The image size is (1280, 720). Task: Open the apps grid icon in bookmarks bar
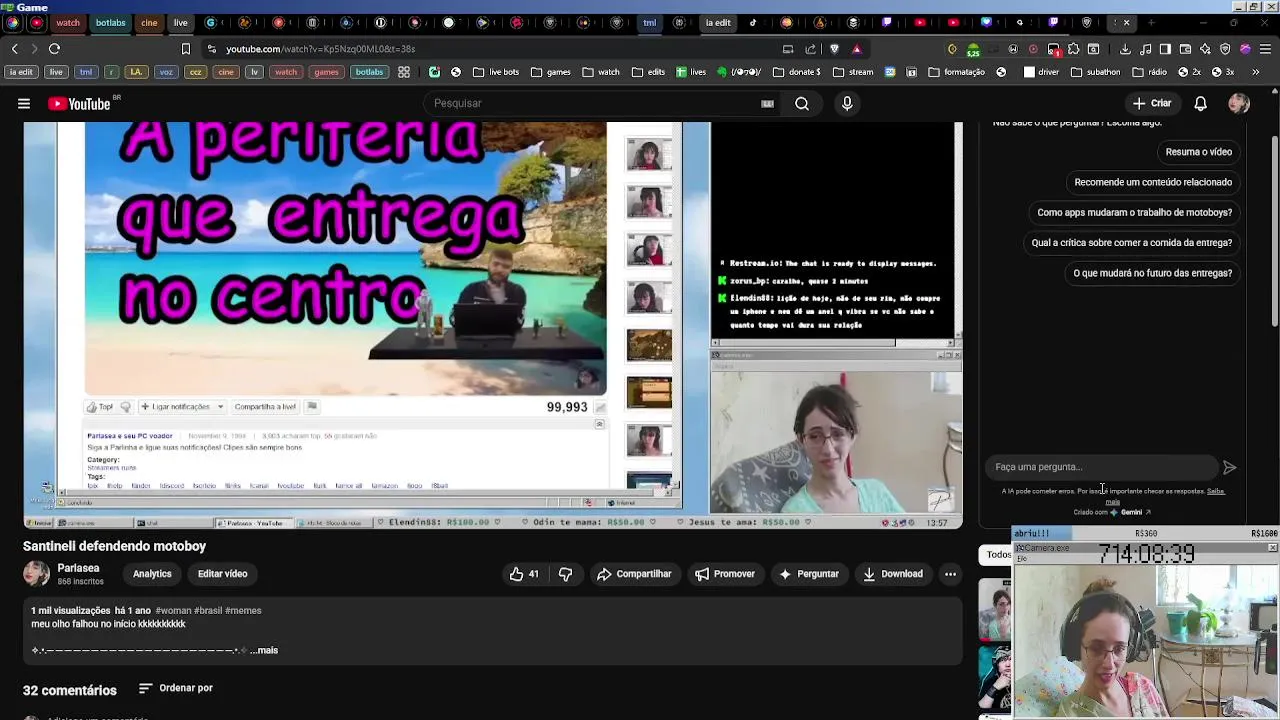click(403, 72)
